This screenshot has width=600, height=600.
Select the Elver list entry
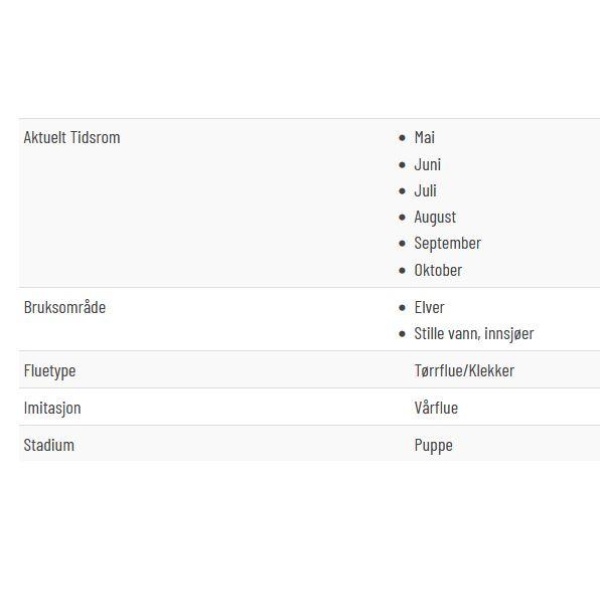point(429,307)
